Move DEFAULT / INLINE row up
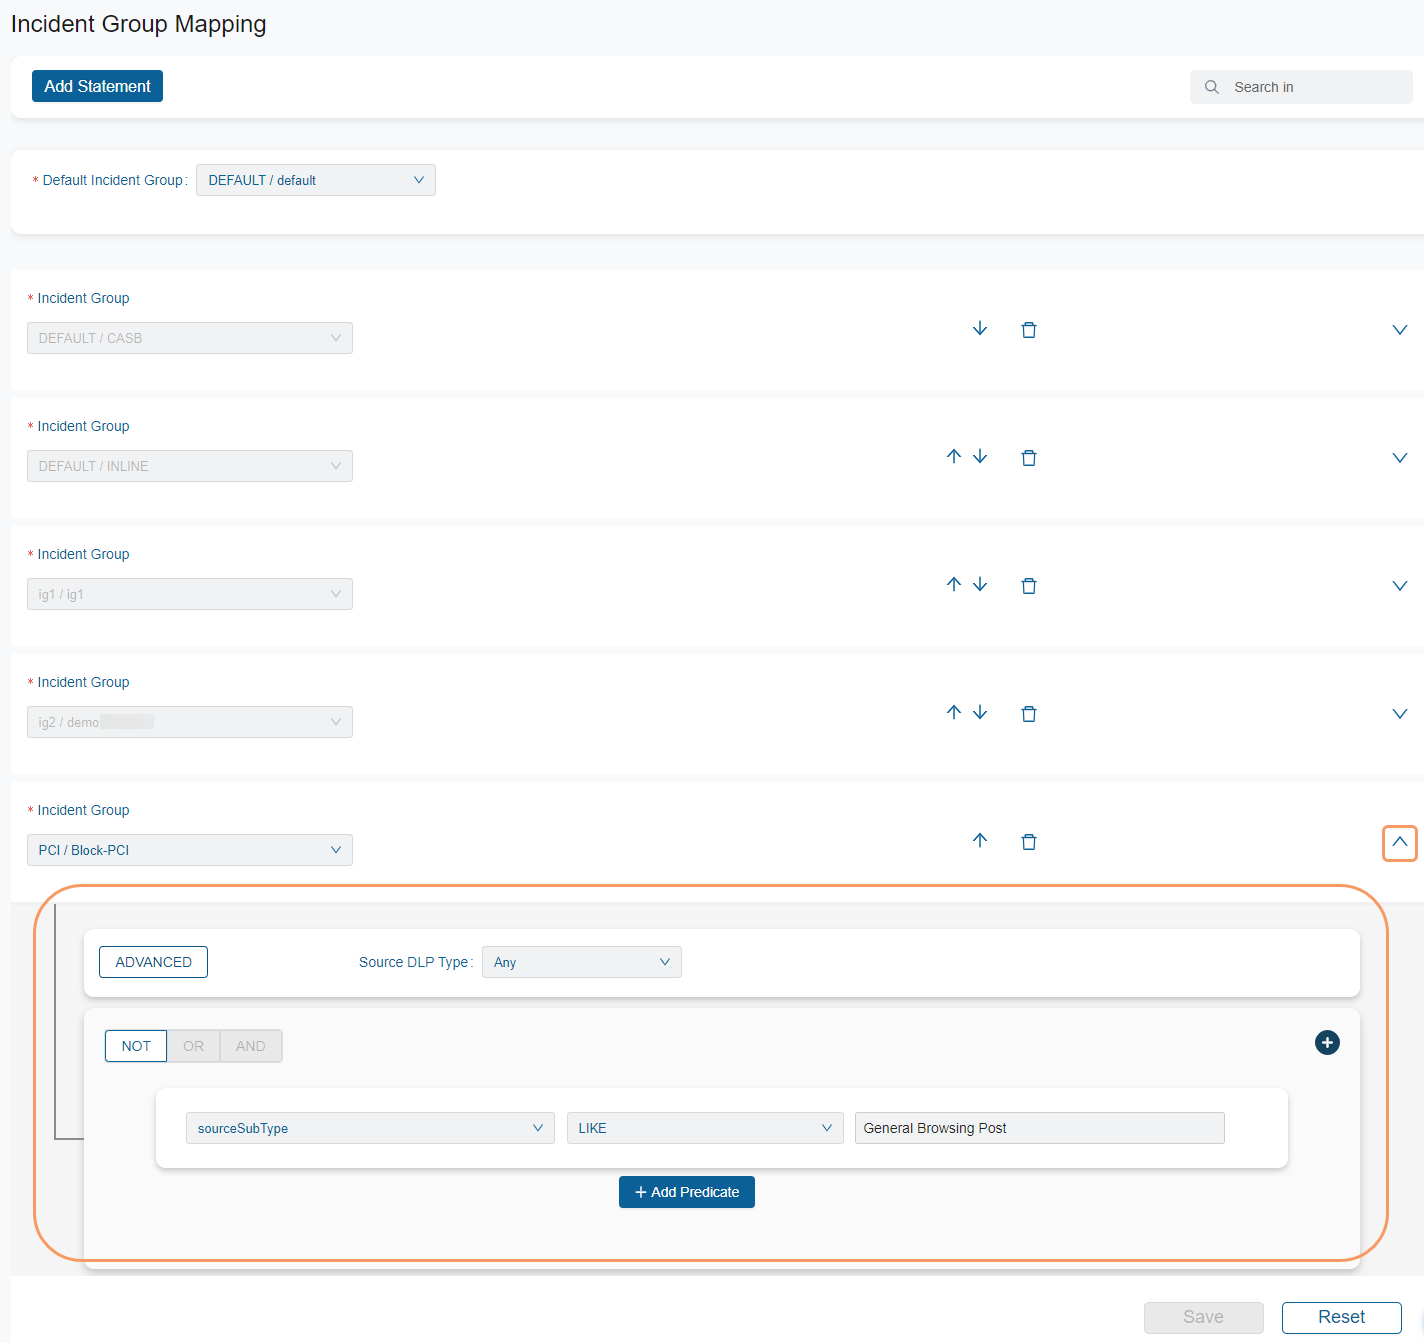Image resolution: width=1424 pixels, height=1343 pixels. (954, 457)
